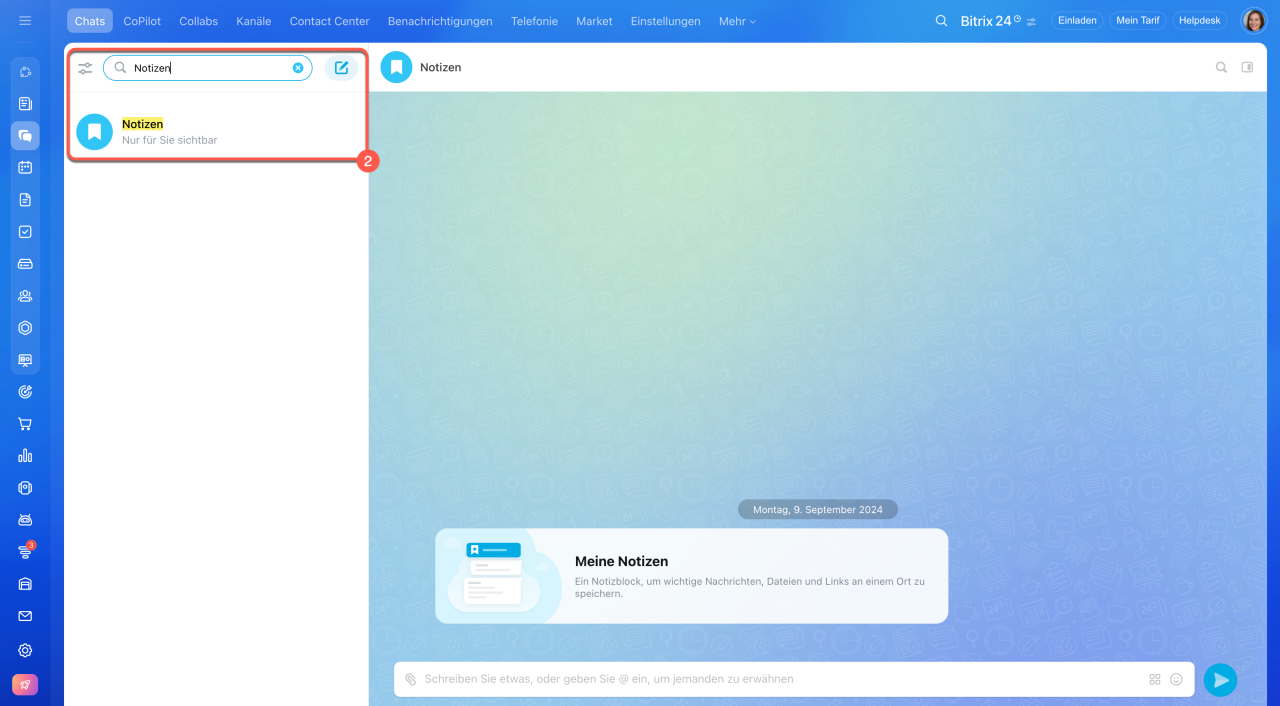The height and width of the screenshot is (706, 1280).
Task: Open the Contact Center tab
Action: tap(329, 21)
